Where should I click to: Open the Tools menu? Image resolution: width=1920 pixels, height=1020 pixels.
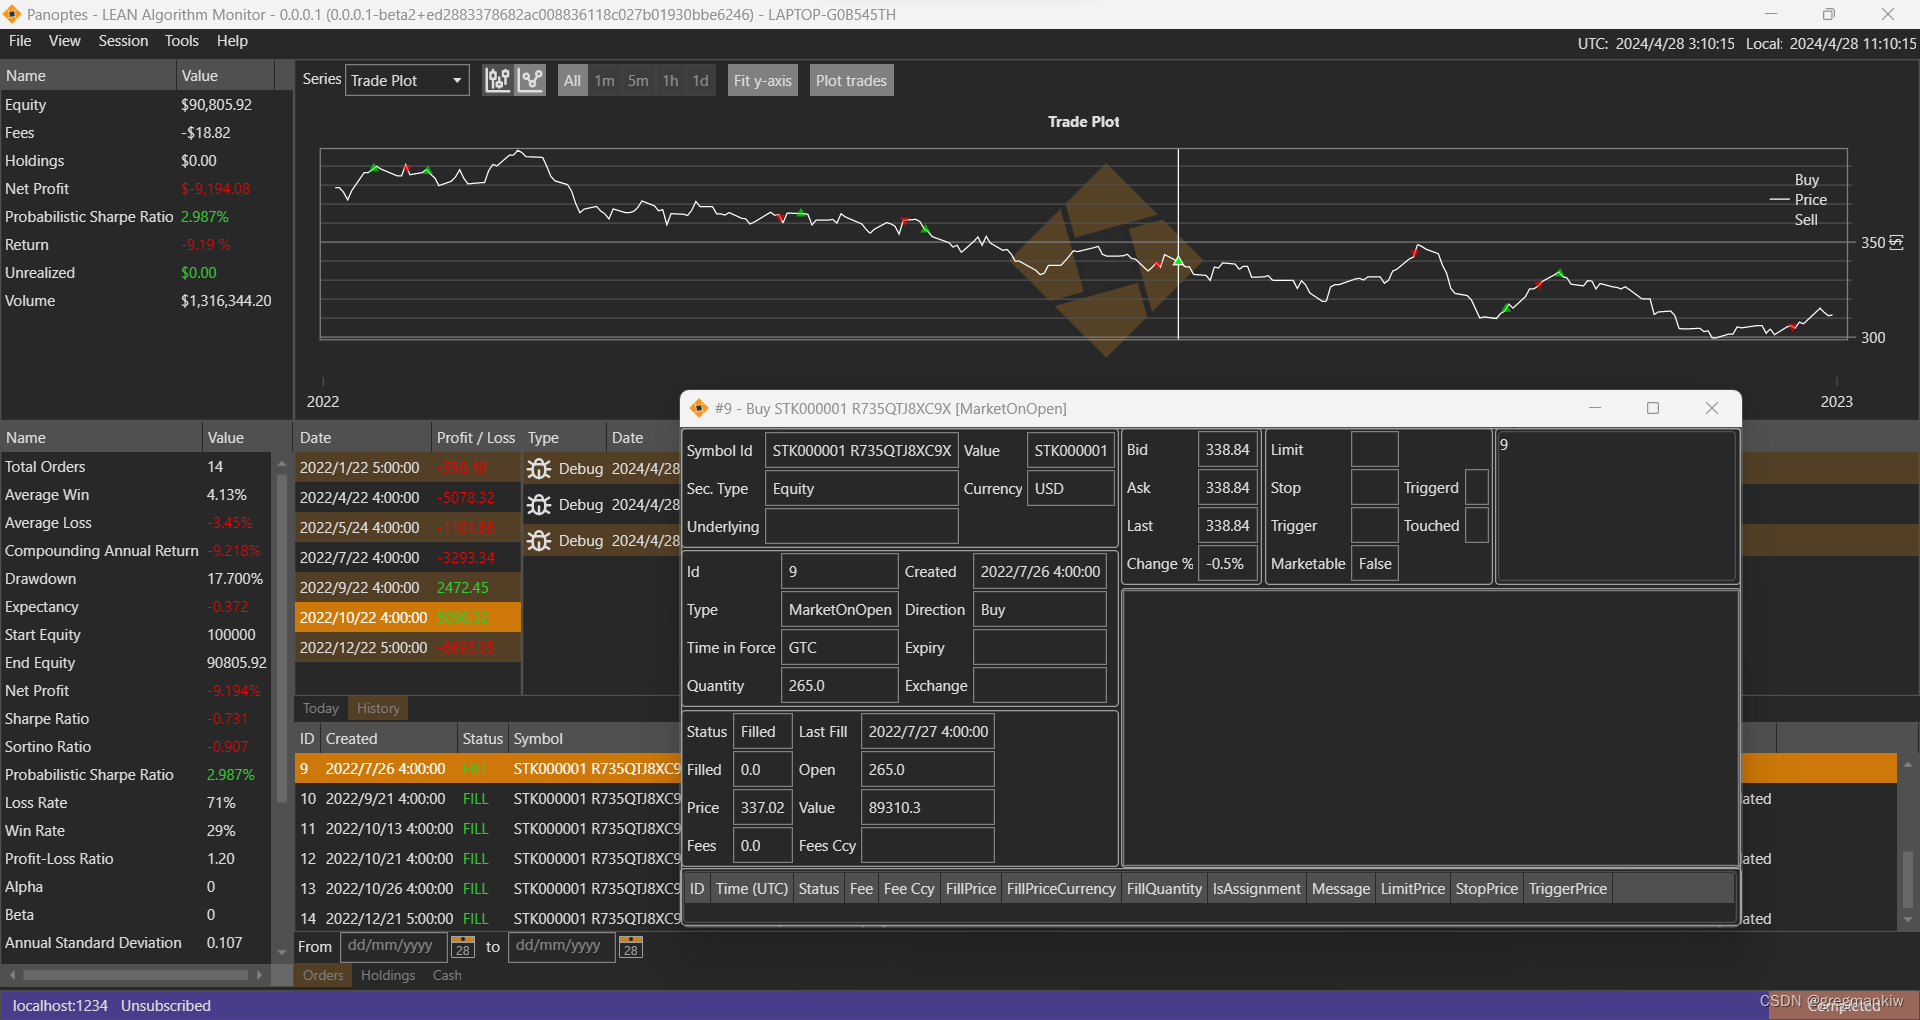click(181, 41)
